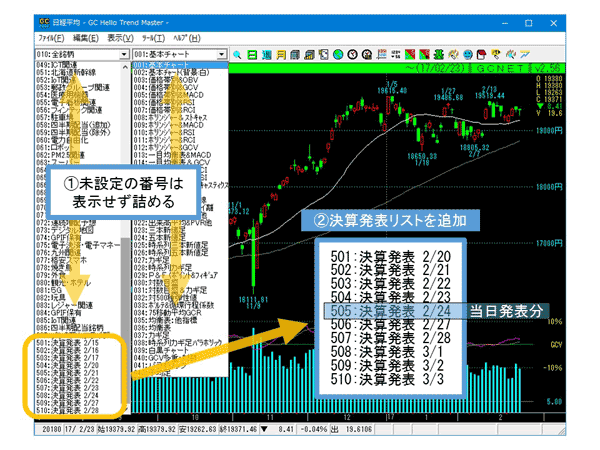Choose 510:決算発表 2/28 from the left list
600x450 pixels.
[68, 410]
